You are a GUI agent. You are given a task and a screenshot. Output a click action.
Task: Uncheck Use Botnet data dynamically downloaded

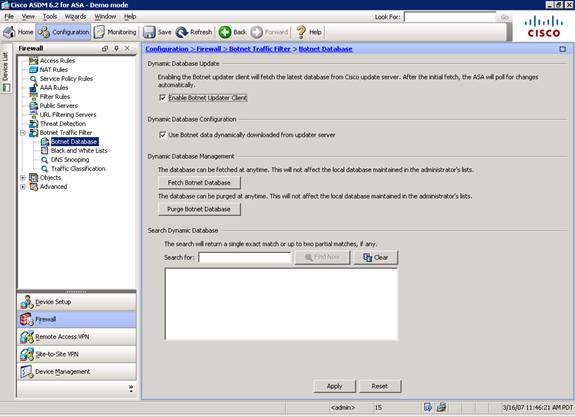pos(162,135)
